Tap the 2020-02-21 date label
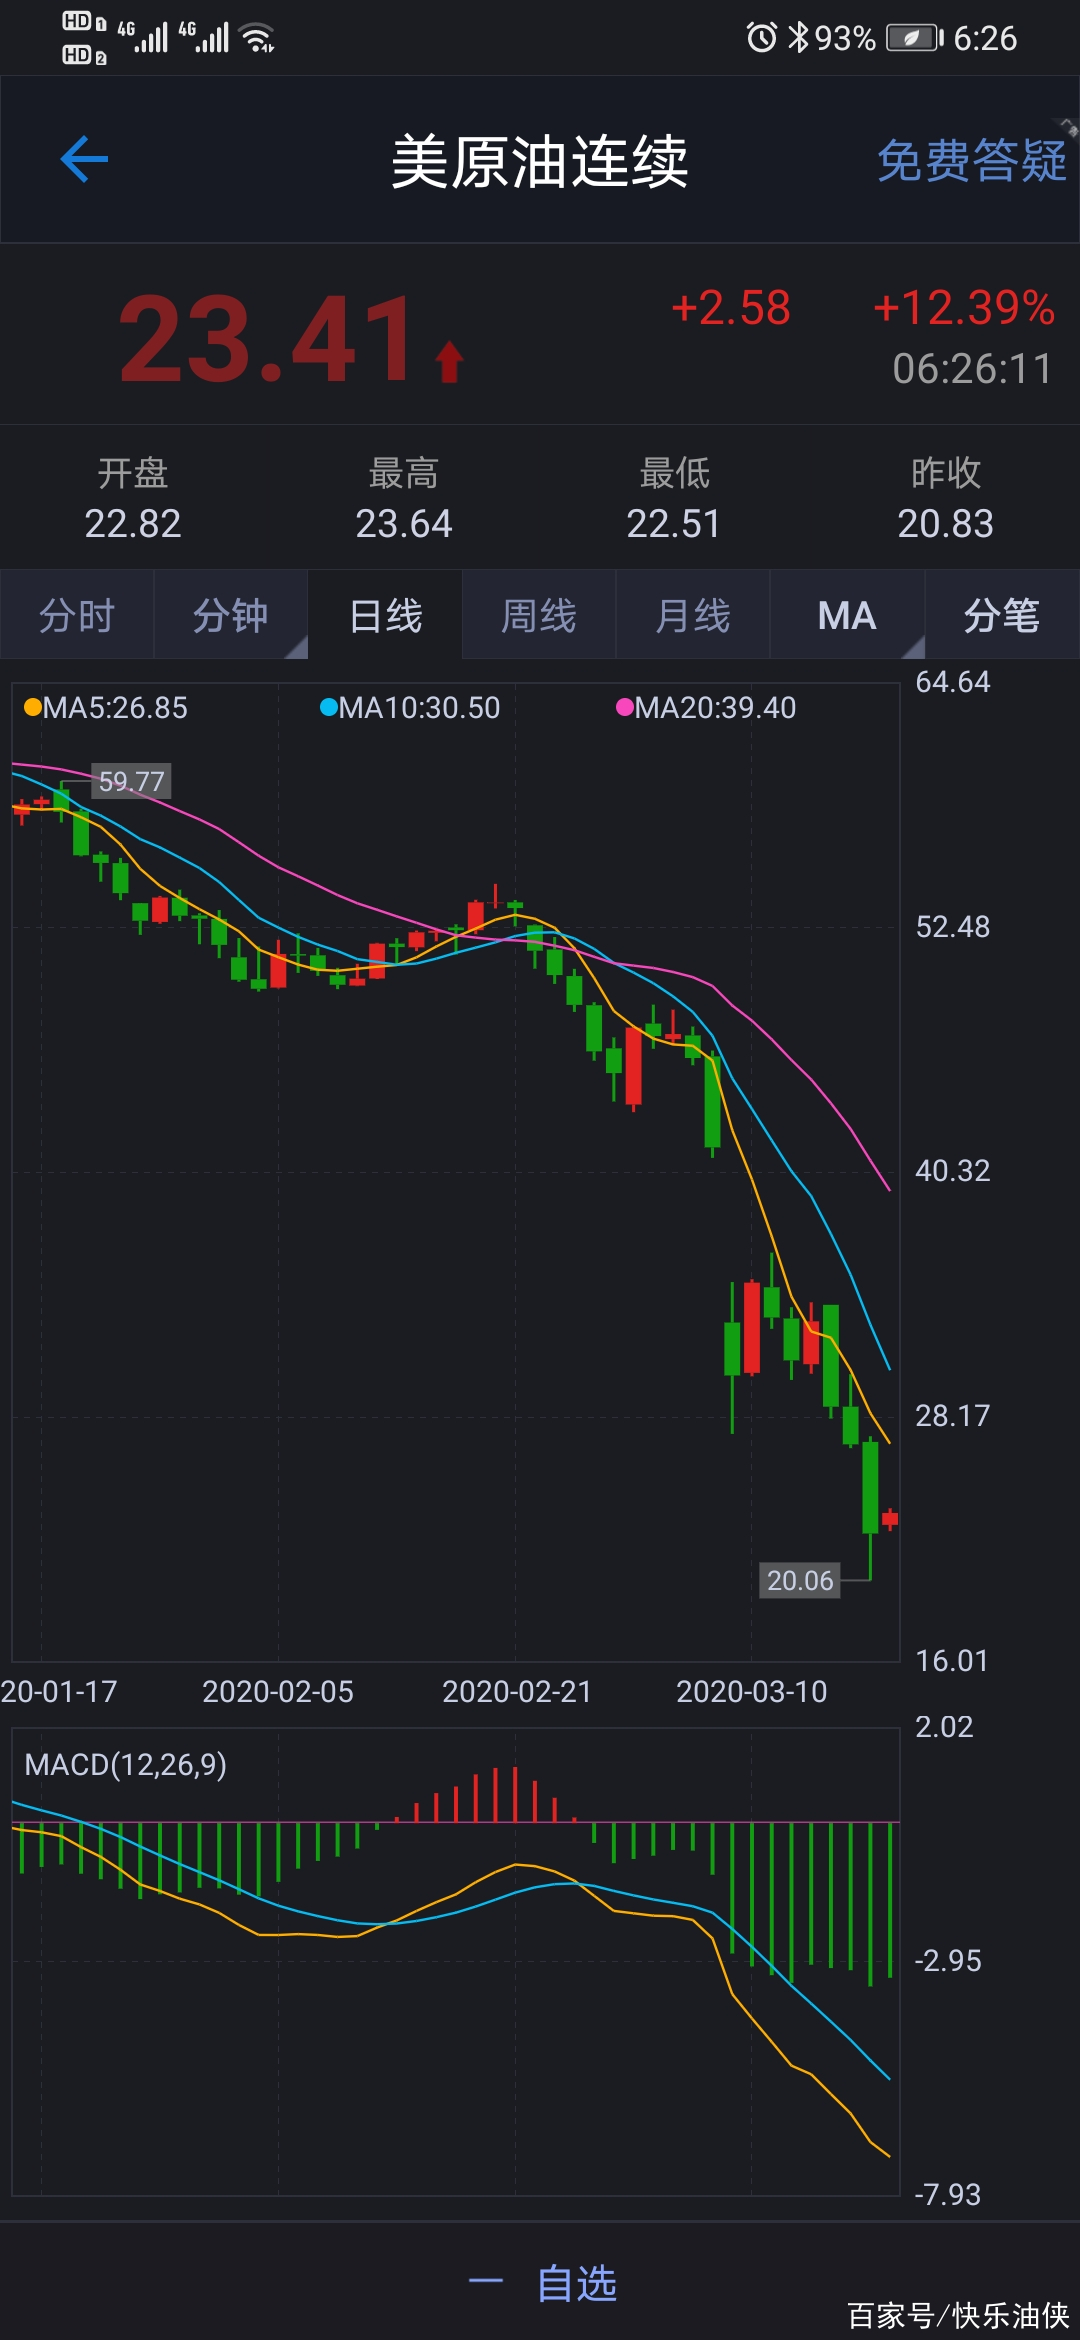The image size is (1080, 2340). tap(517, 1691)
